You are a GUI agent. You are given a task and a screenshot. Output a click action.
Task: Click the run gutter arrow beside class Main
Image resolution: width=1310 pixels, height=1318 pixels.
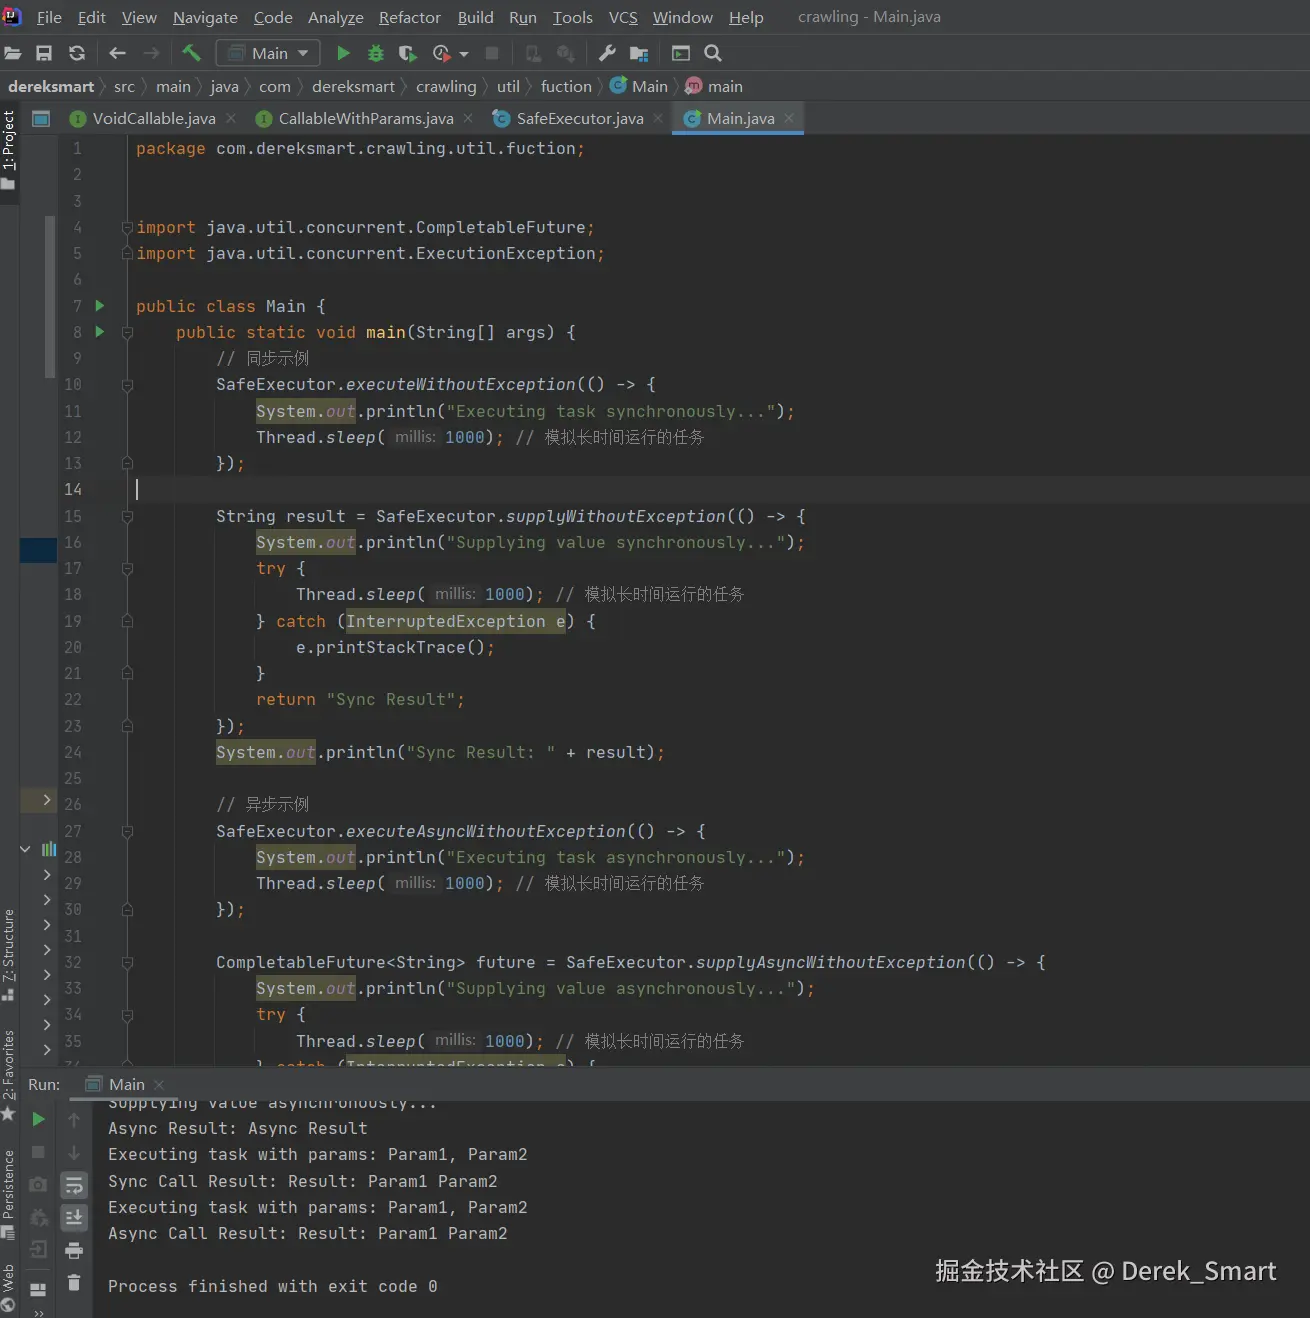(100, 306)
